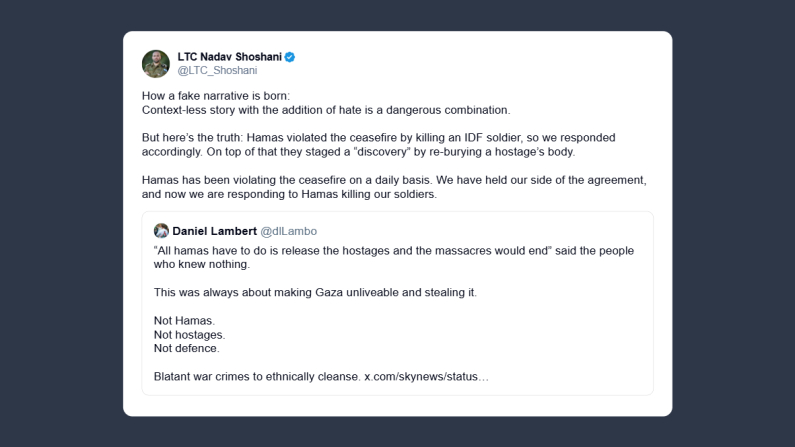Open the @LTC_Shoshani handle
795x447 pixels.
coord(217,71)
